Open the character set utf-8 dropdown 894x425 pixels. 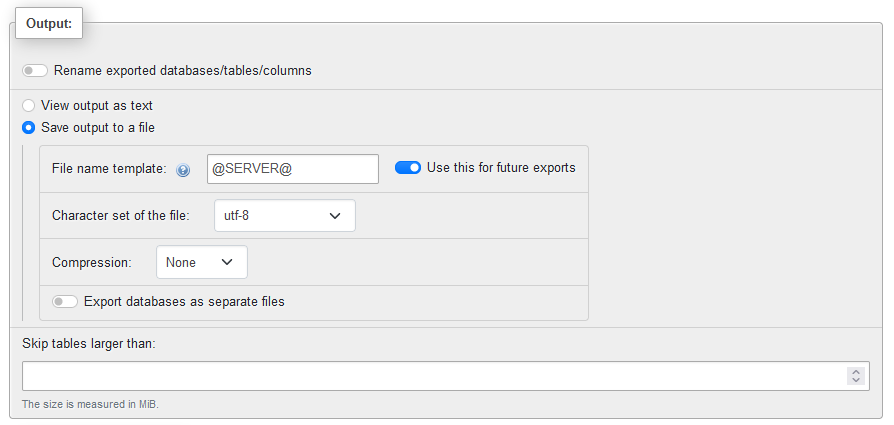tap(285, 216)
